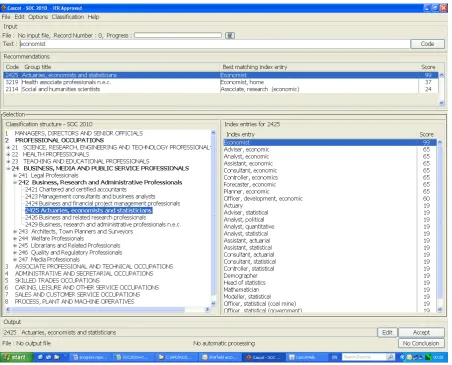This screenshot has height=365, width=452.
Task: Click the index entries scrollbar down arrow
Action: pos(440,310)
